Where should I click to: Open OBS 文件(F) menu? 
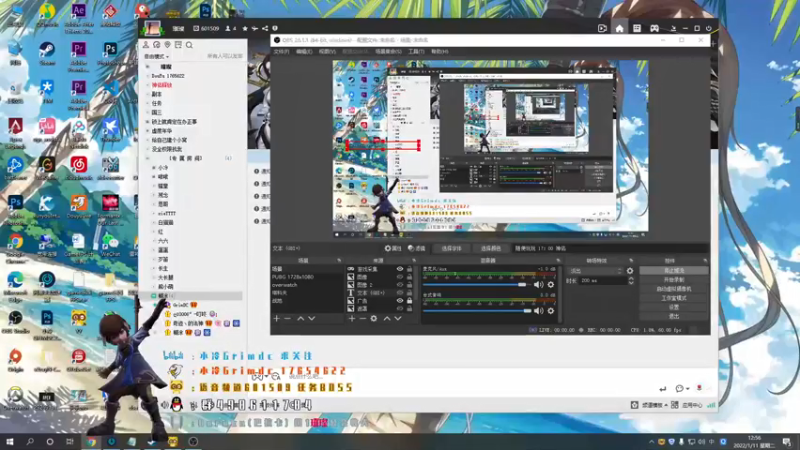[281, 52]
